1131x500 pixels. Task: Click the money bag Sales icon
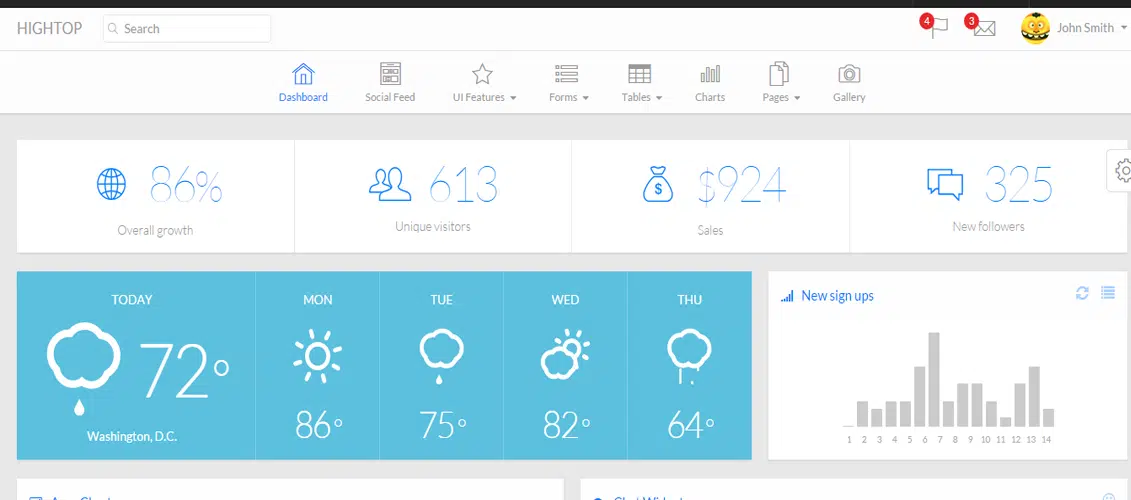click(659, 184)
